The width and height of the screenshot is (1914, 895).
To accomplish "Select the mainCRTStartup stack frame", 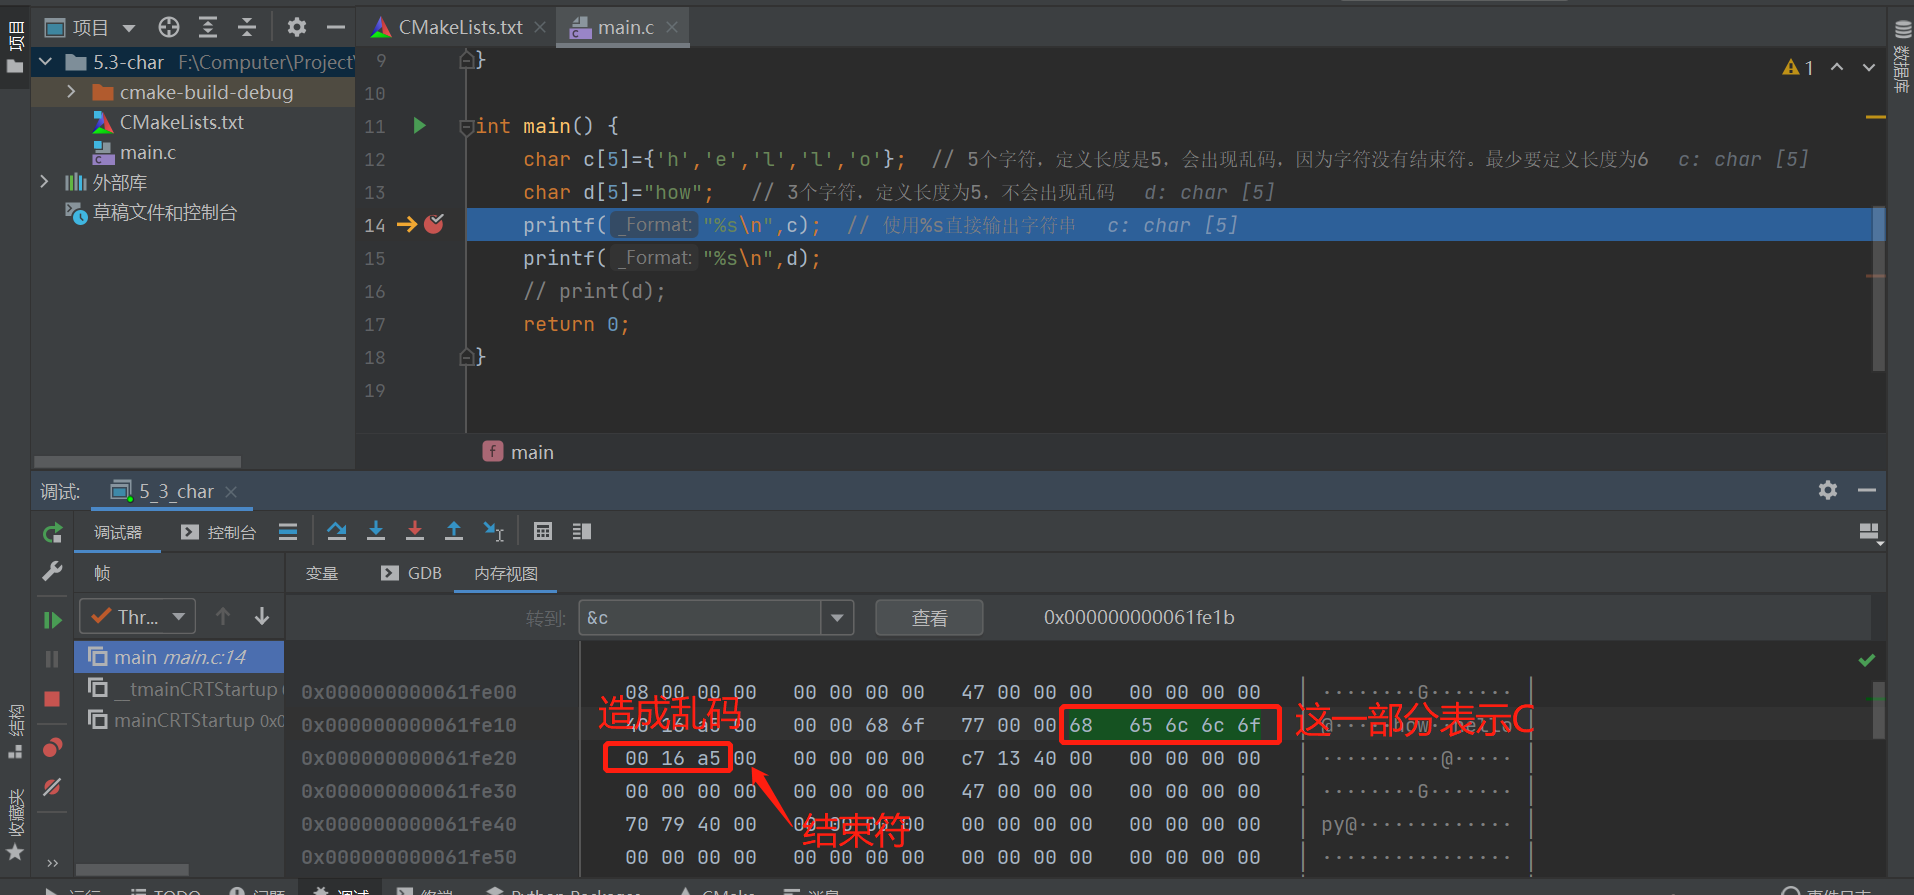I will click(180, 720).
